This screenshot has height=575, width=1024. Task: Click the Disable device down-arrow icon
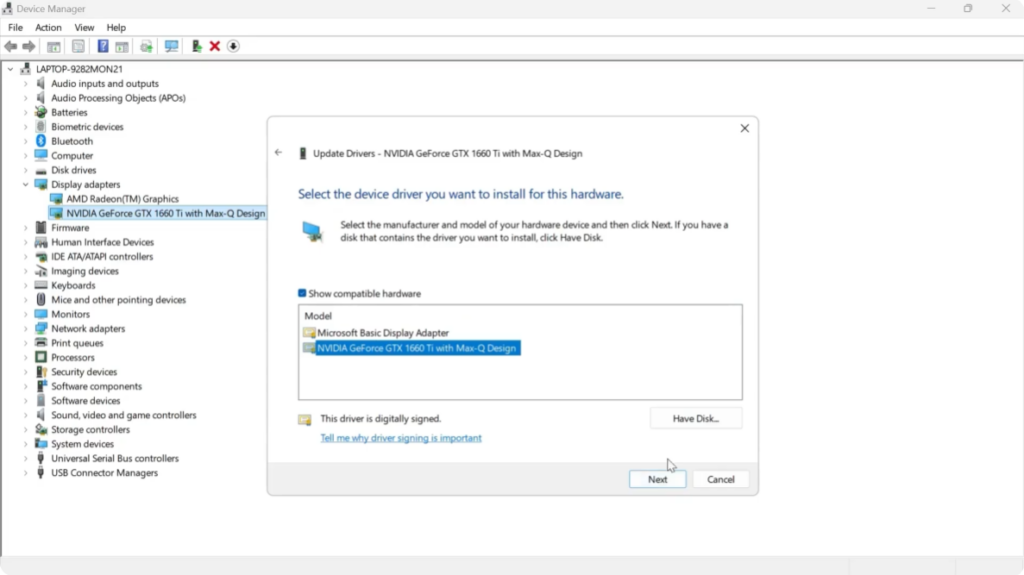coord(233,46)
